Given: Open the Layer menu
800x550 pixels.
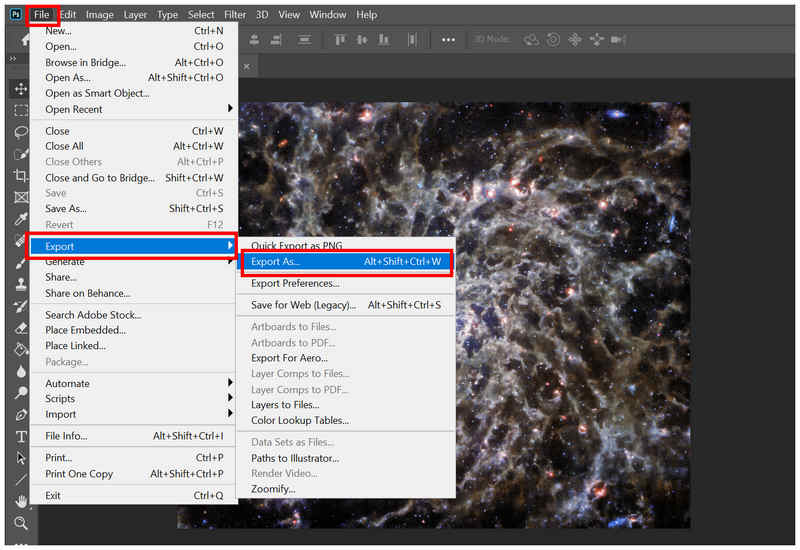Looking at the screenshot, I should point(135,15).
